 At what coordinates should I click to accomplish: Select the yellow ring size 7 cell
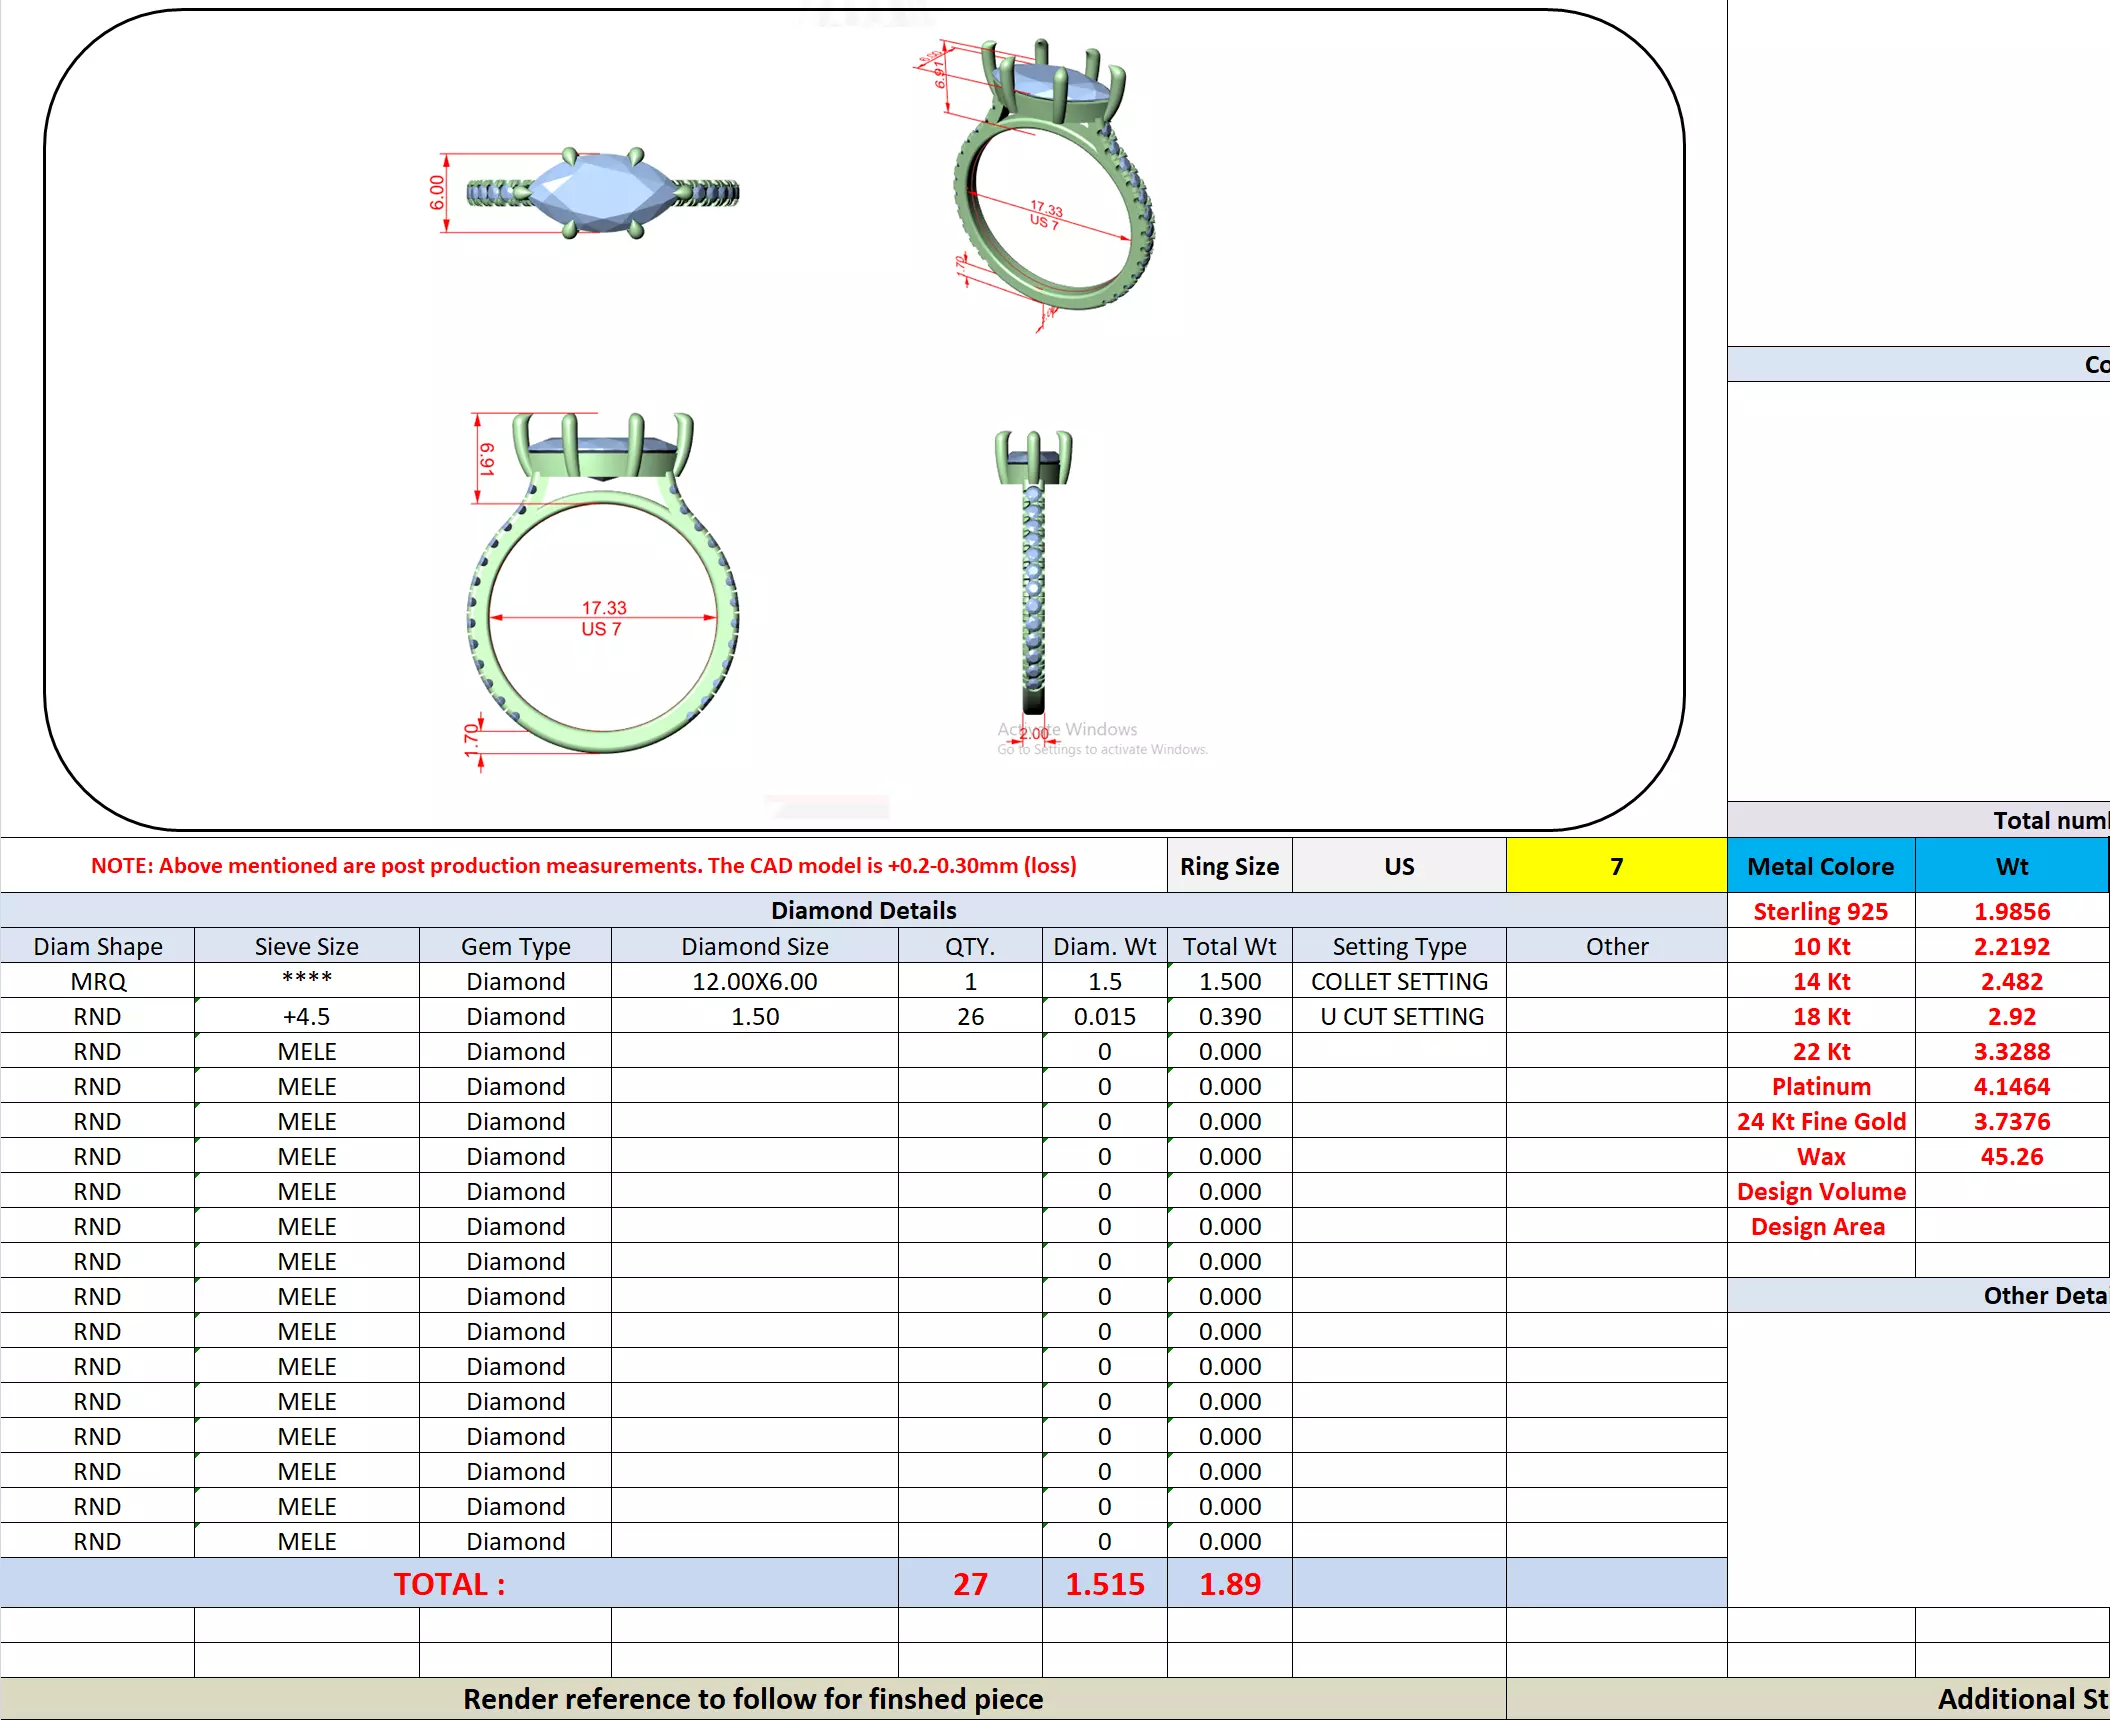tap(1615, 866)
